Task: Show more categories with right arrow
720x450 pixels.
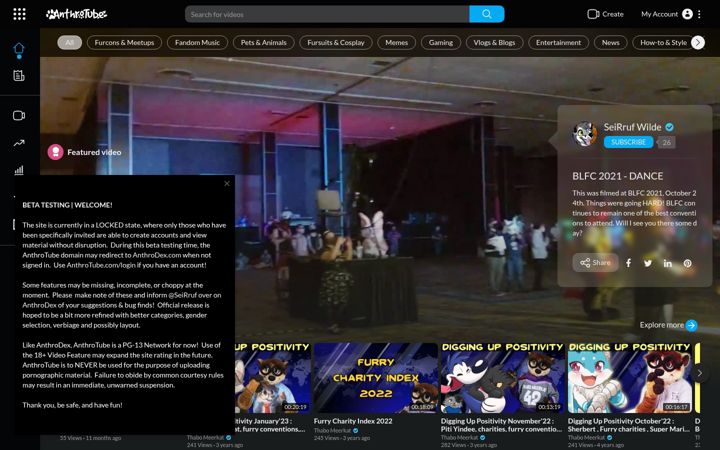Action: click(698, 43)
